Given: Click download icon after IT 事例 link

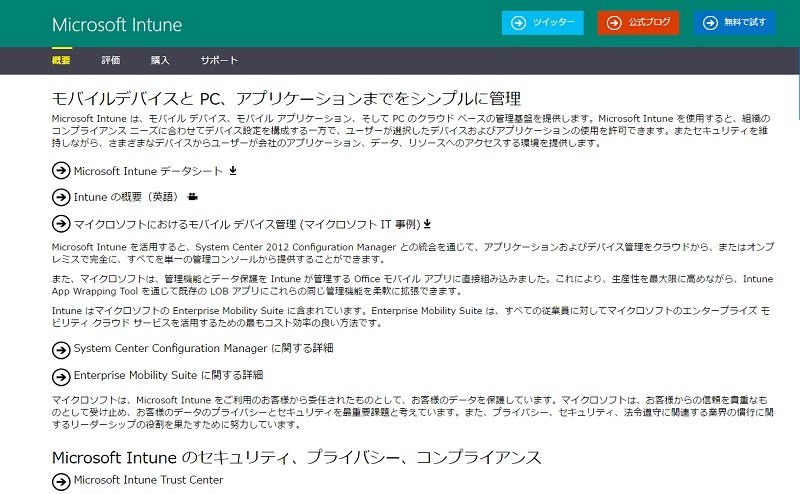Looking at the screenshot, I should click(x=428, y=224).
